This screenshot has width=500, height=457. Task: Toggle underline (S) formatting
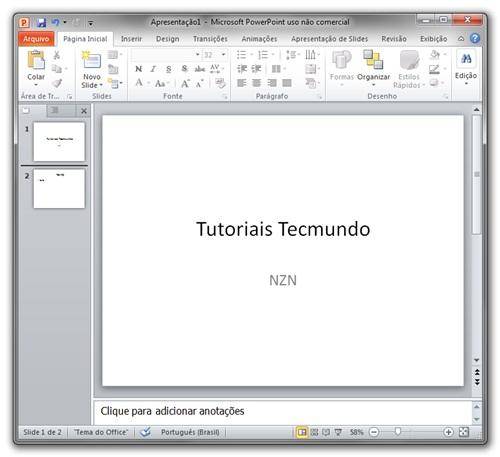(169, 69)
